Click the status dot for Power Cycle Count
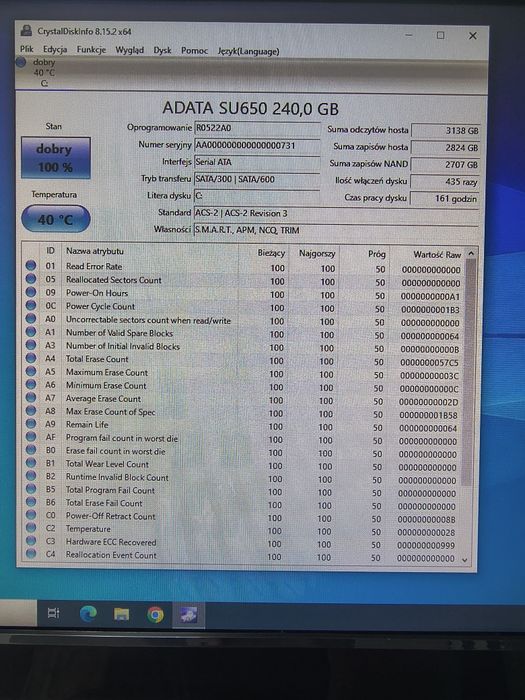This screenshot has width=525, height=700. click(x=31, y=305)
